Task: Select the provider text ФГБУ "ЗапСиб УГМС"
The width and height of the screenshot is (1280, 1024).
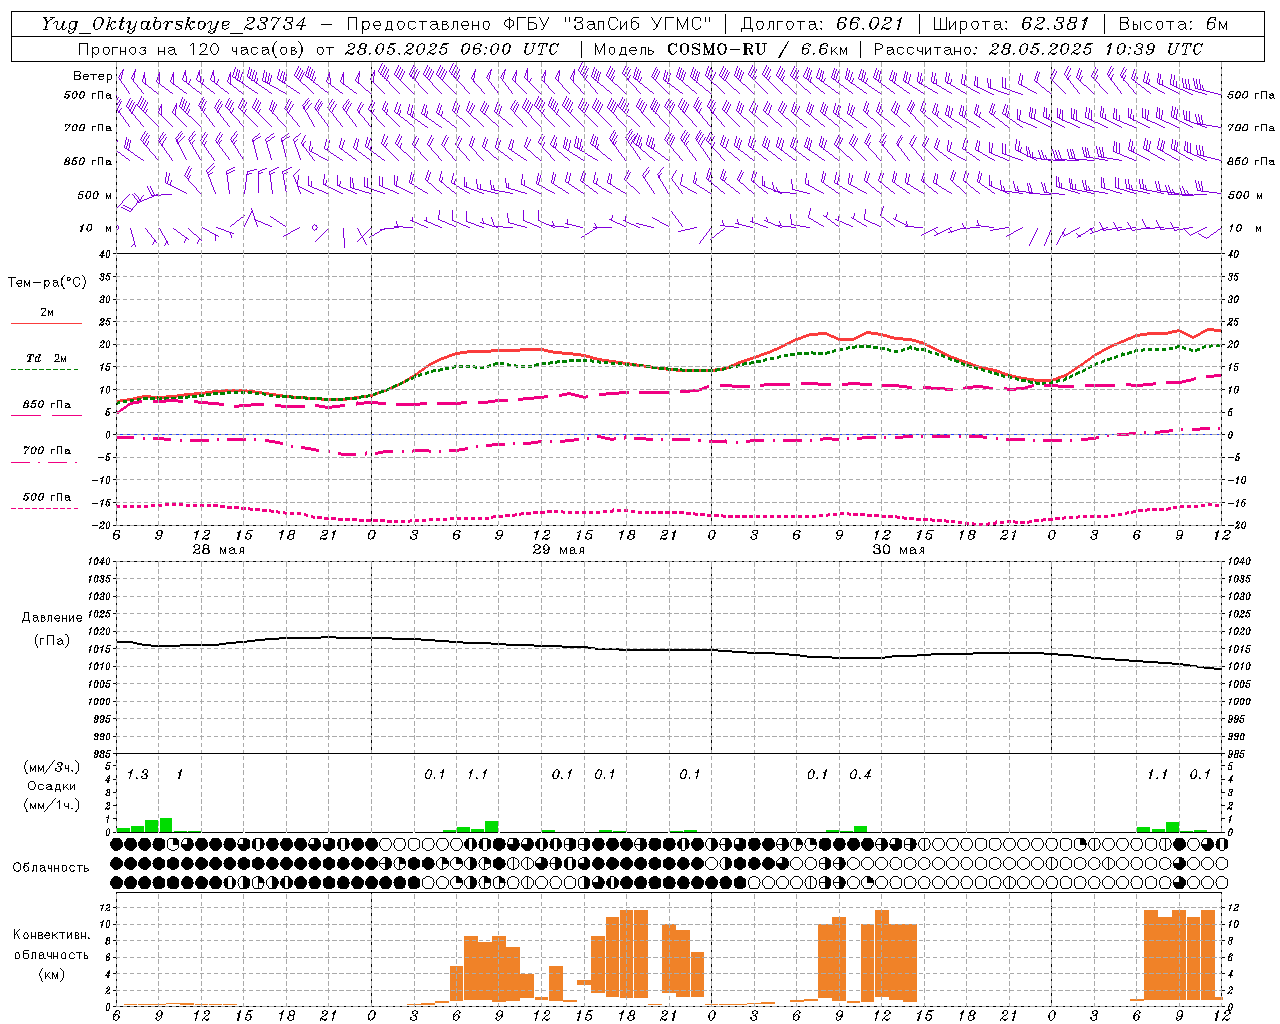Action: pyautogui.click(x=610, y=24)
